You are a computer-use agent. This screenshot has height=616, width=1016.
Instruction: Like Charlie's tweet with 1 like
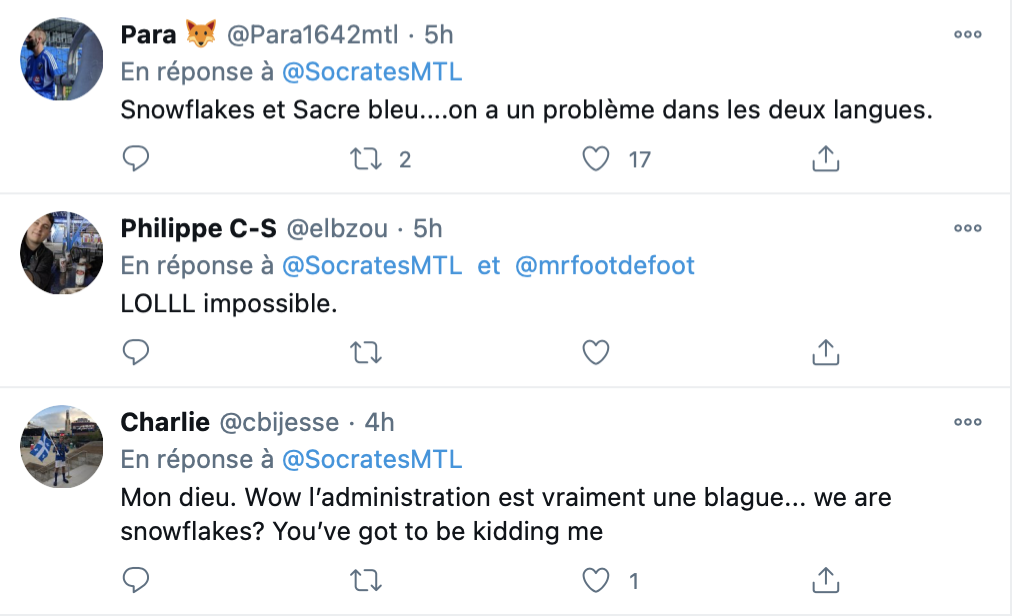[x=595, y=580]
